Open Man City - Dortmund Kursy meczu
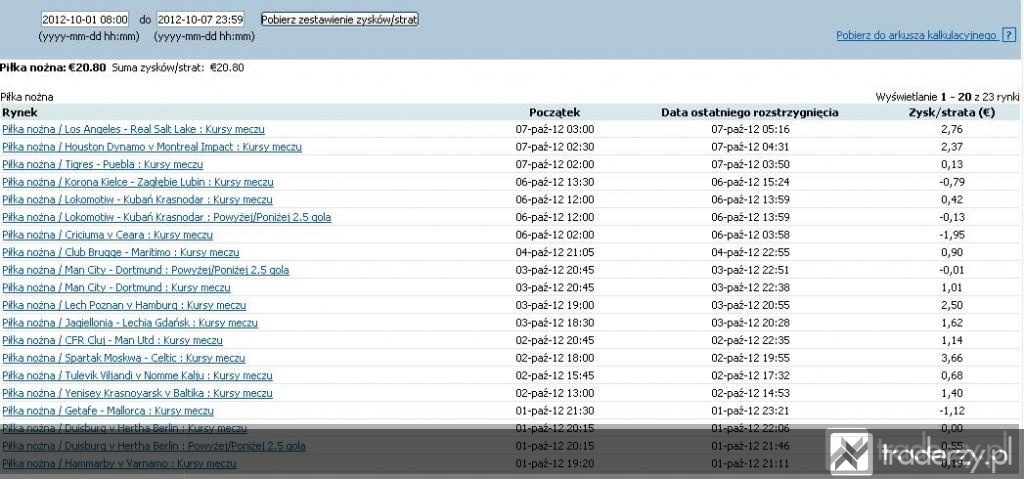This screenshot has height=479, width=1024. (116, 288)
